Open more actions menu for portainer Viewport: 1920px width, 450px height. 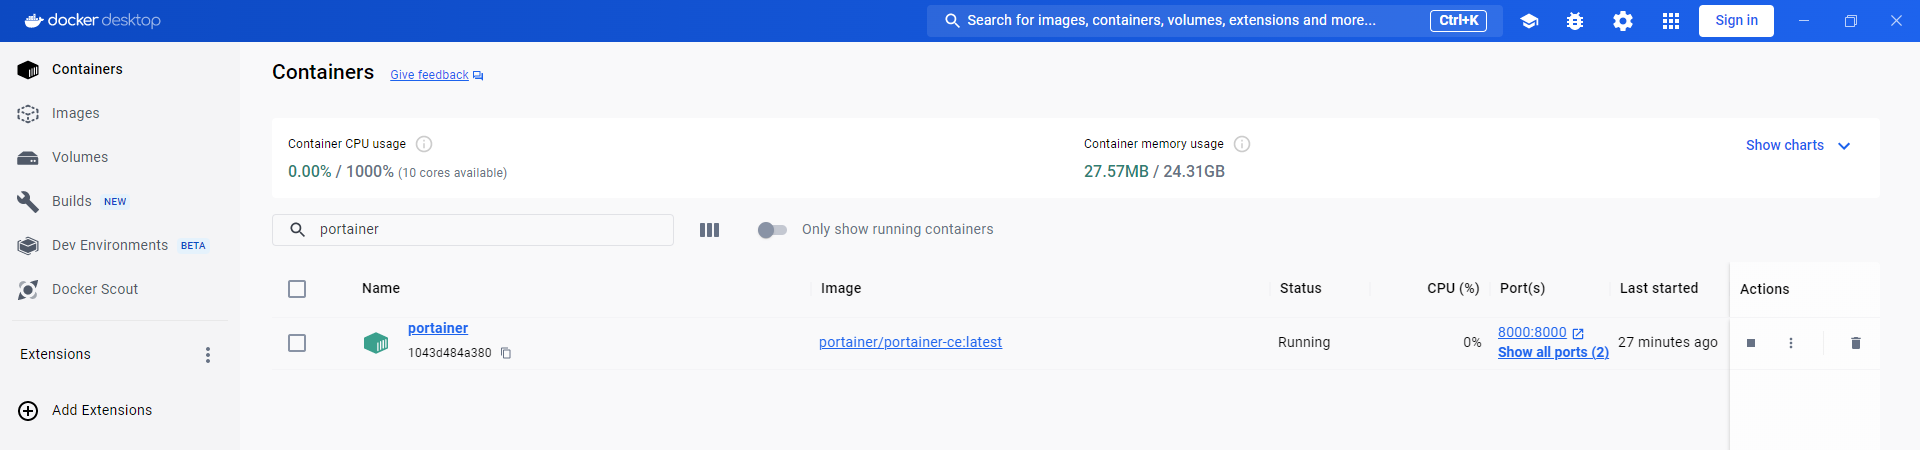pos(1791,343)
